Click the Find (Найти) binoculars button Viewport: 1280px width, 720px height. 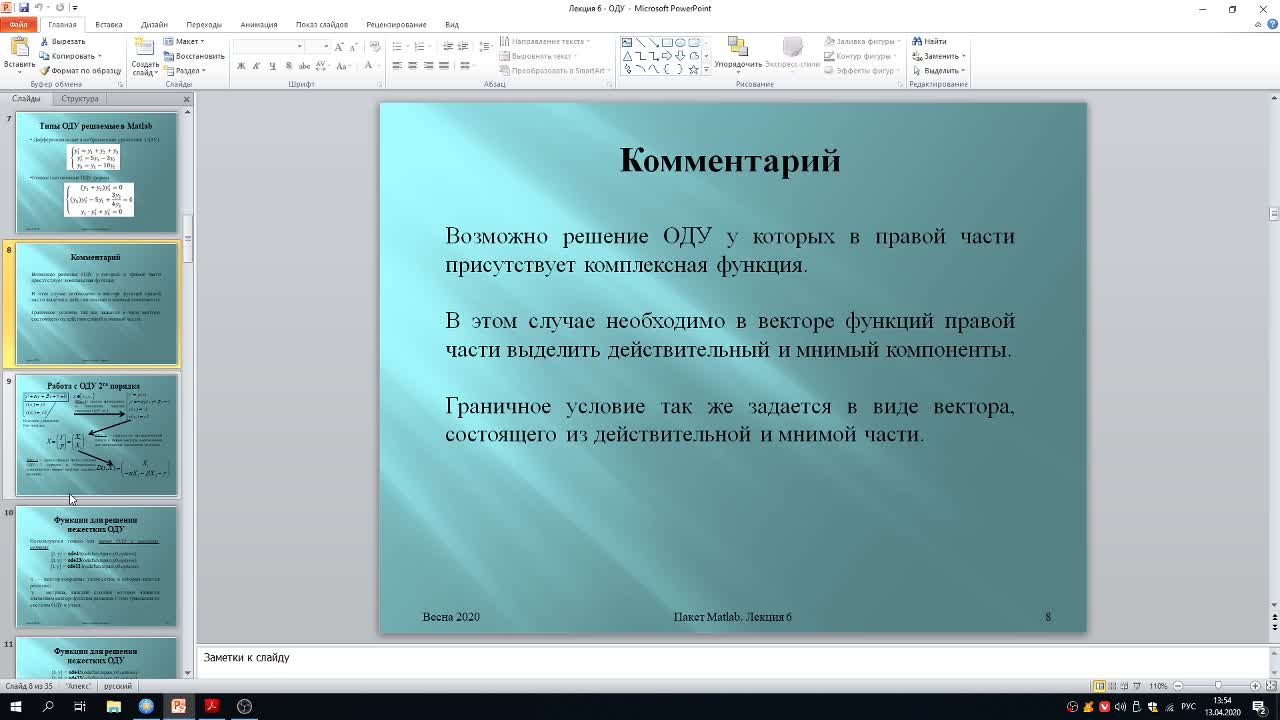click(929, 42)
